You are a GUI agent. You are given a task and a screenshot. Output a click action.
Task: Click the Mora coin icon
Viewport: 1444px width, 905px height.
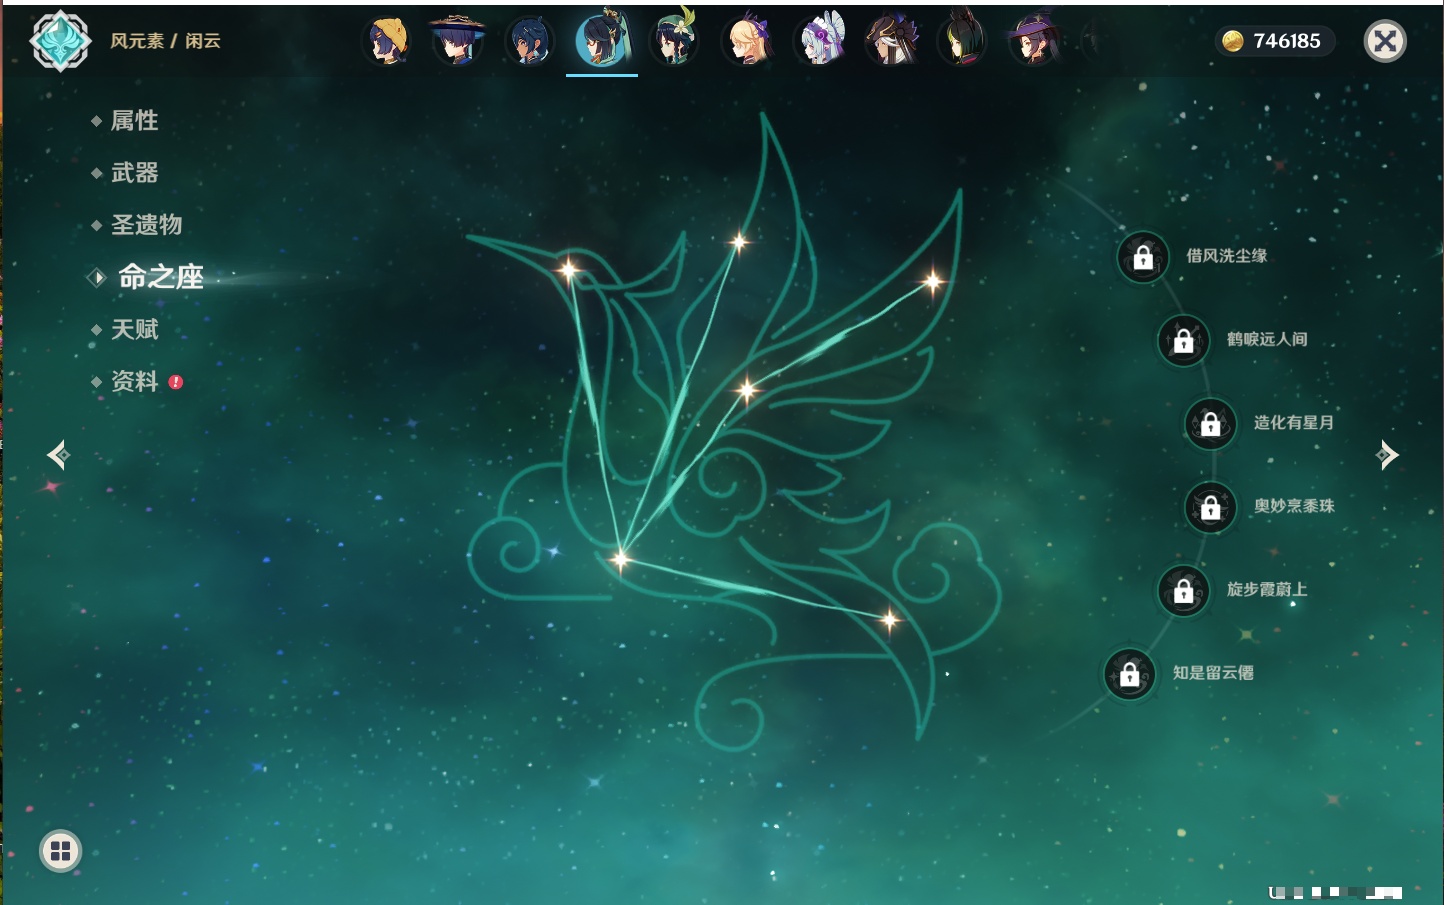1233,41
